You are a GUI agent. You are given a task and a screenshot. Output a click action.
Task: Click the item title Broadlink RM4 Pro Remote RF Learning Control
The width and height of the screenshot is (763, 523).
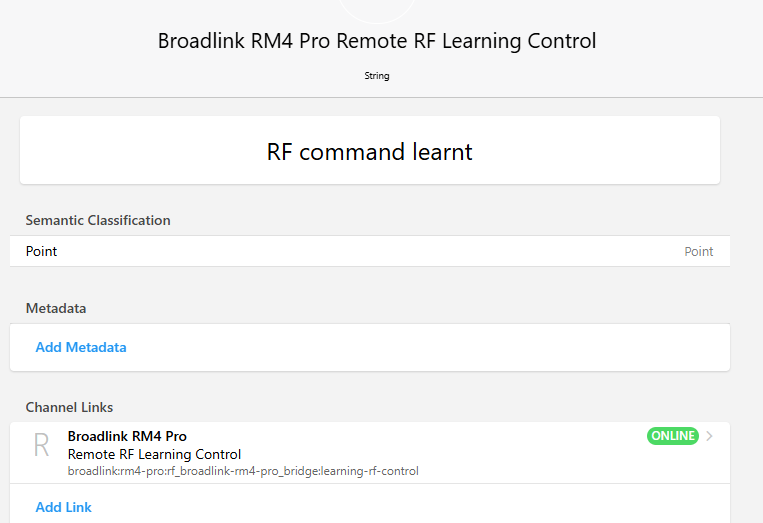click(x=377, y=42)
